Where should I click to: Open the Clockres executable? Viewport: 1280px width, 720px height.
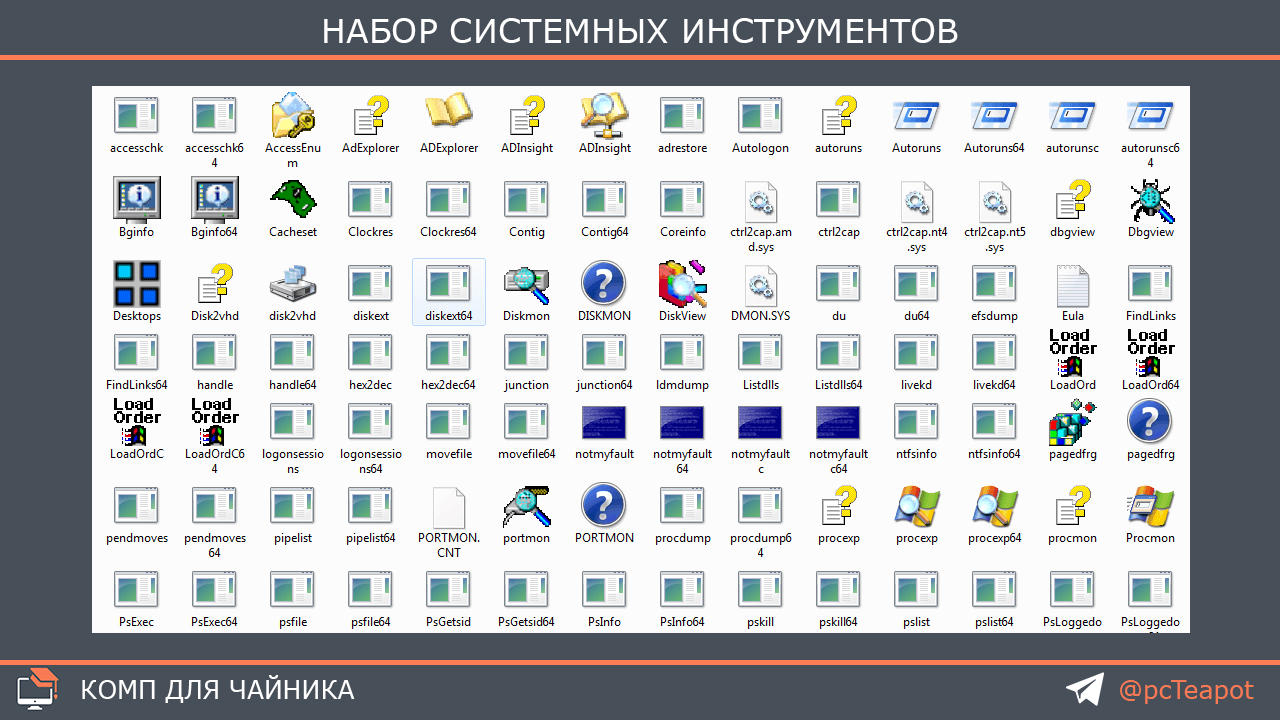tap(370, 200)
